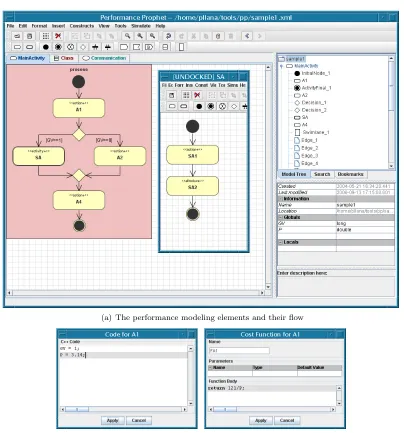The width and height of the screenshot is (404, 433).
Task: Click horizontal scrollbar thumb in Cost Function dialog
Action: tap(225, 409)
